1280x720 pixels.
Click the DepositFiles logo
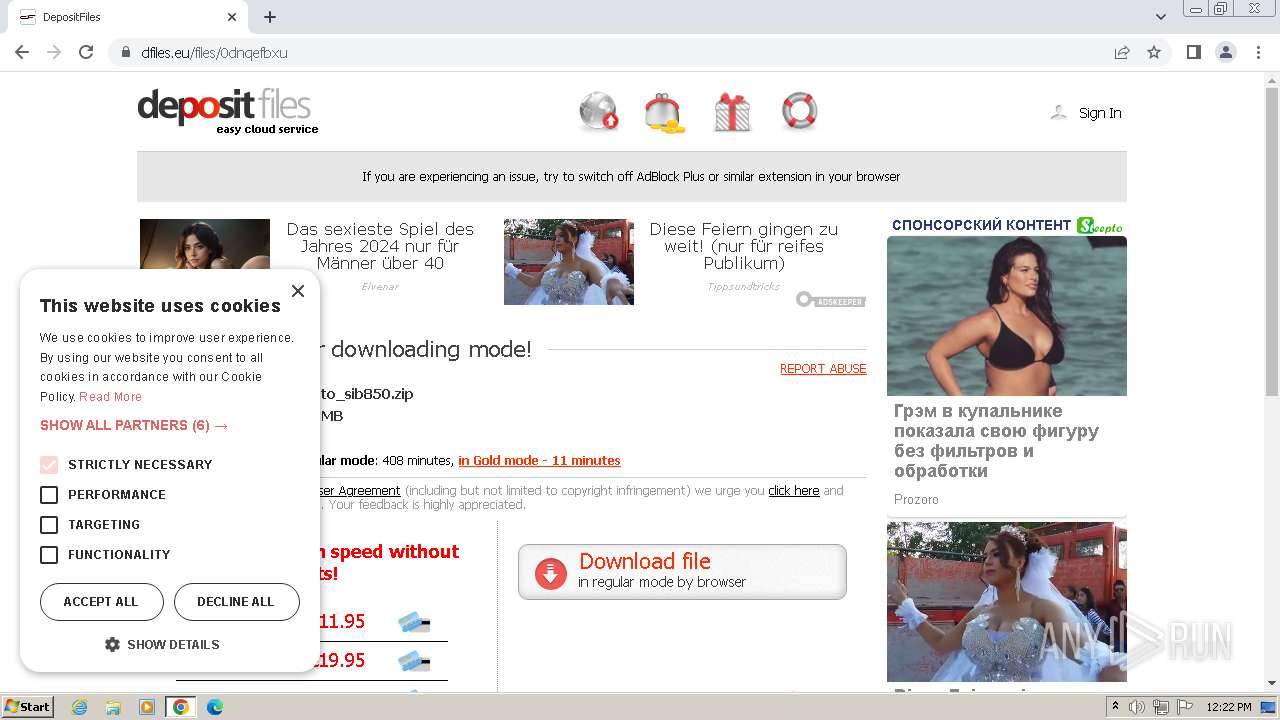(x=228, y=111)
